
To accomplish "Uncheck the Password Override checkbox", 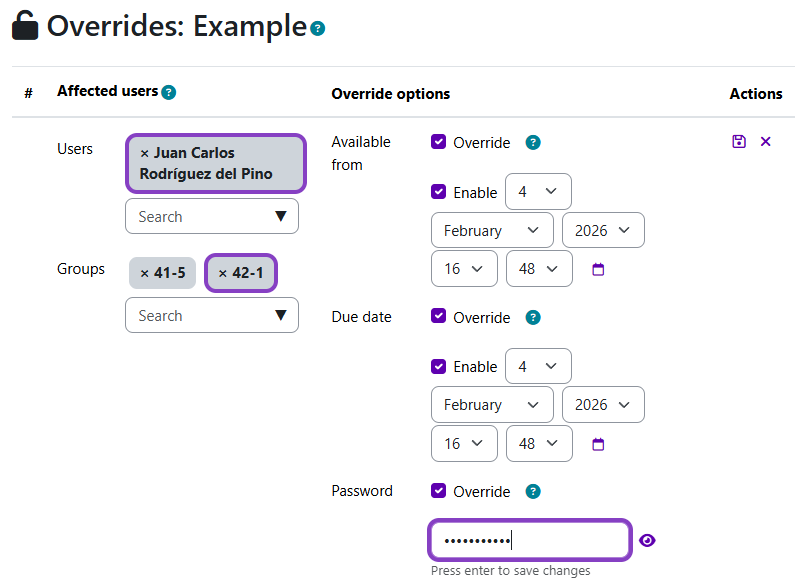I will pyautogui.click(x=439, y=492).
